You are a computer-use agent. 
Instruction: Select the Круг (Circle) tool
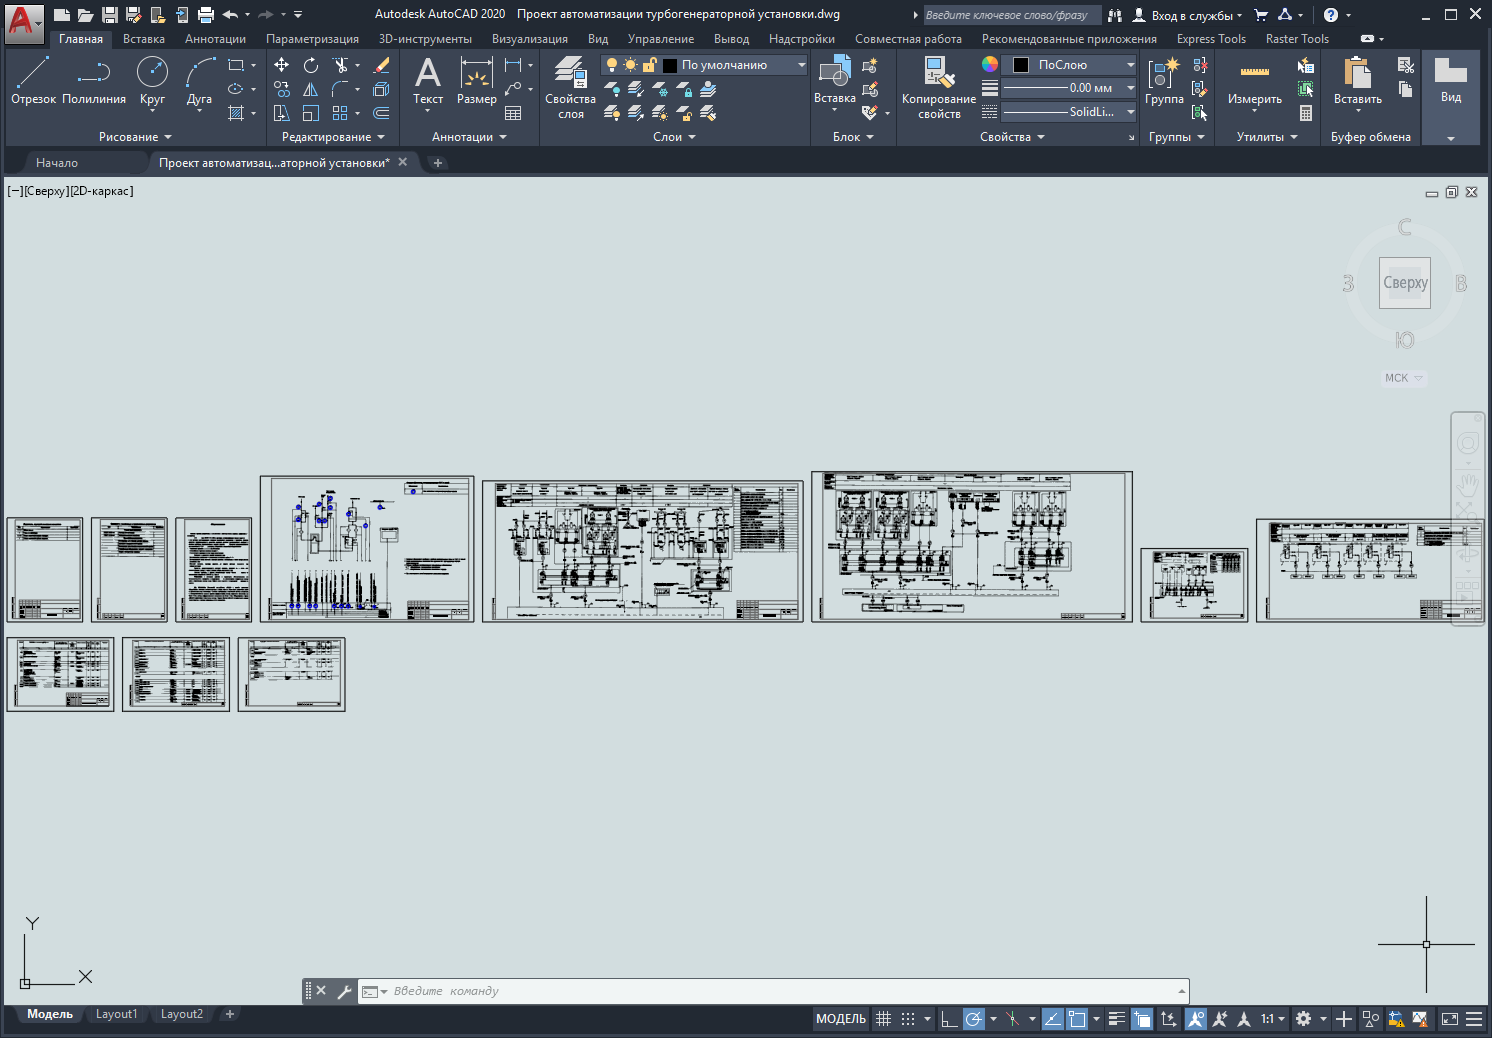click(152, 80)
